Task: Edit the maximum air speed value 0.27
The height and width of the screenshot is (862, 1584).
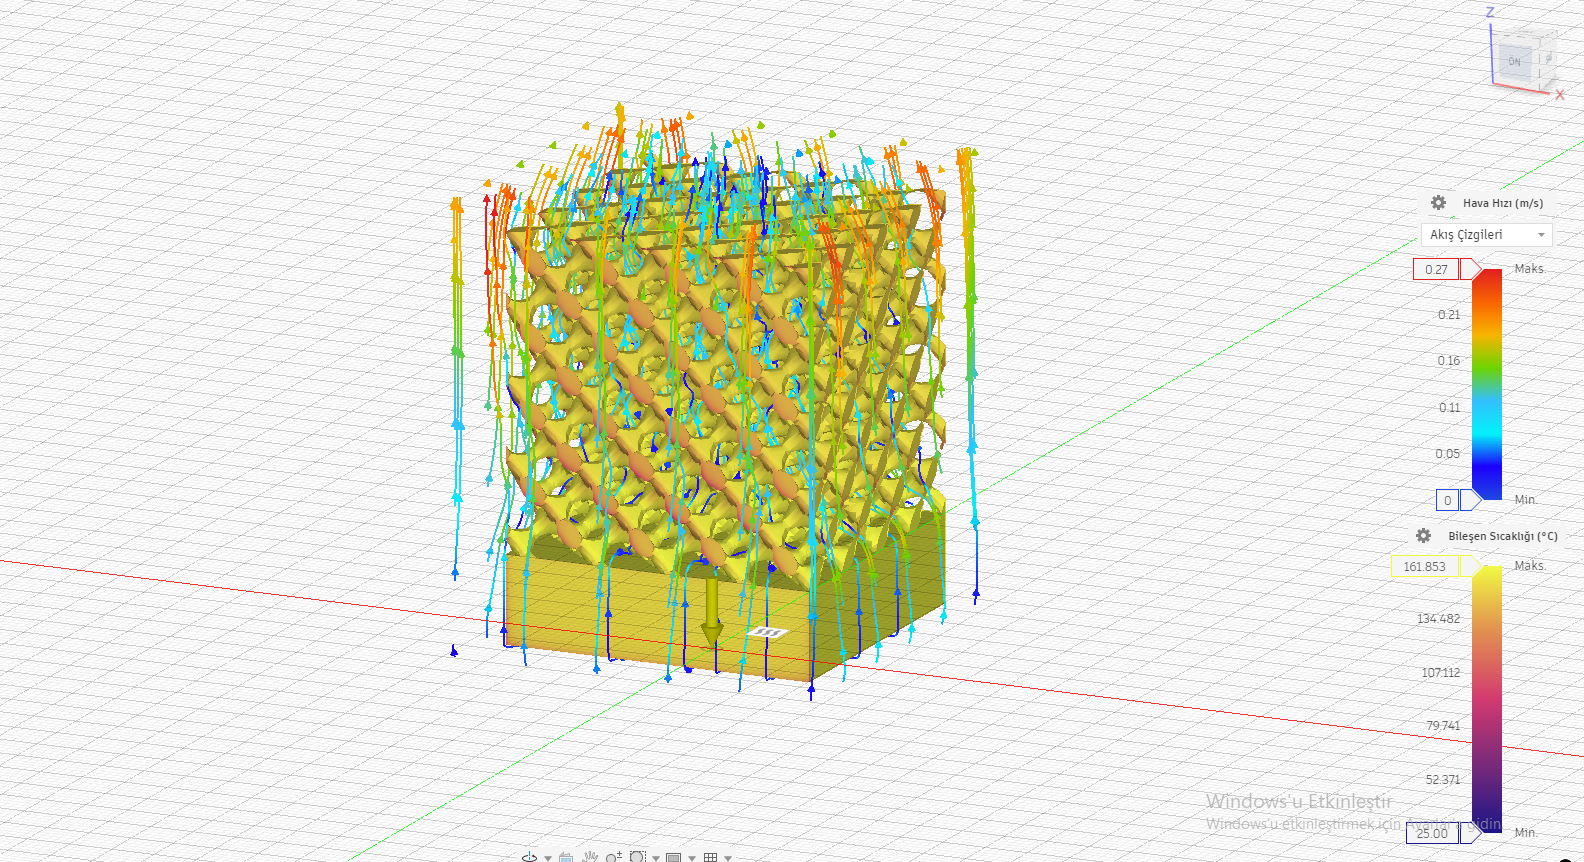Action: point(1436,269)
